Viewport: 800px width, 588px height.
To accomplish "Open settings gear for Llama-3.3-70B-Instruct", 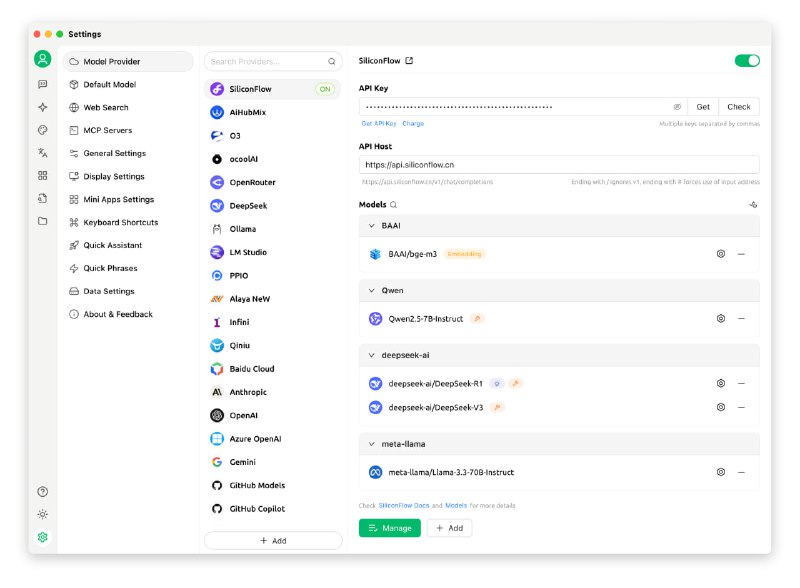I will tap(721, 472).
